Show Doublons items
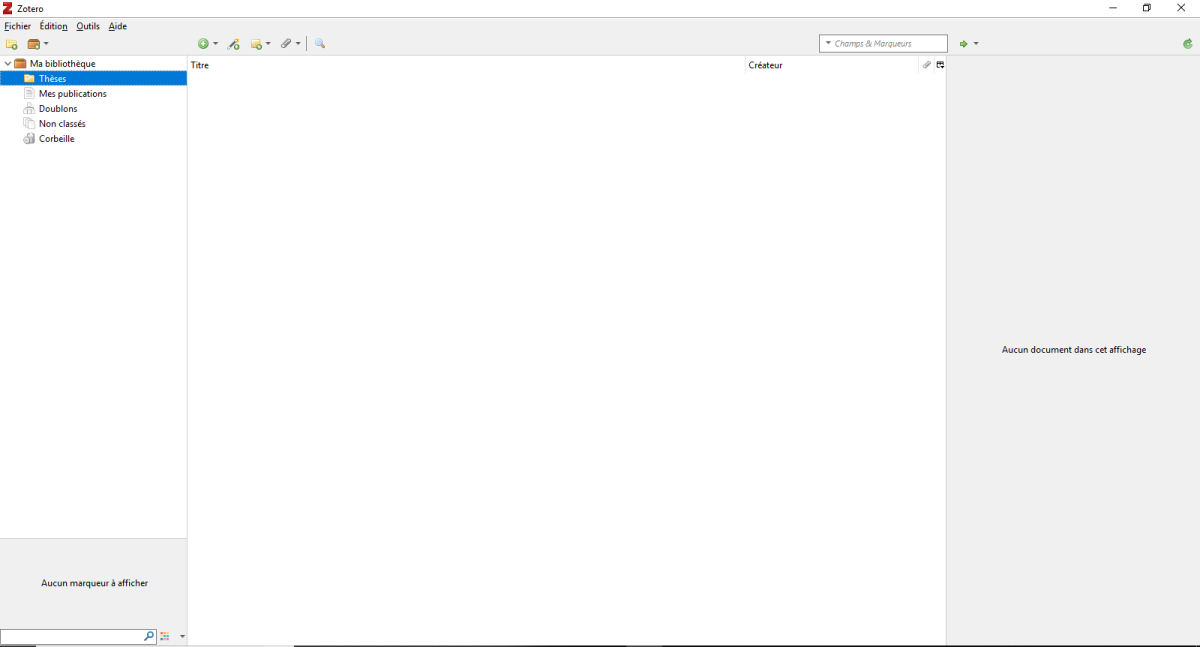 pyautogui.click(x=58, y=109)
